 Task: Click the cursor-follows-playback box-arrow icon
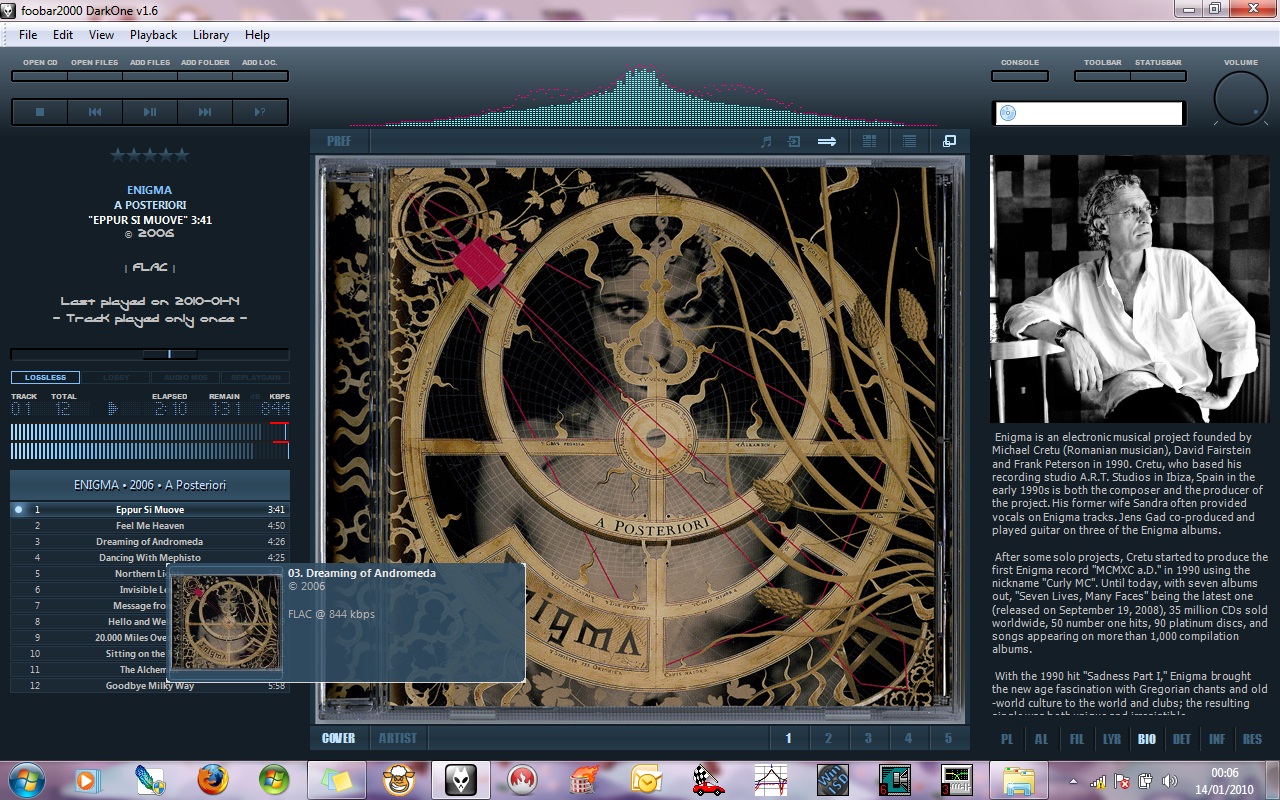coord(794,141)
